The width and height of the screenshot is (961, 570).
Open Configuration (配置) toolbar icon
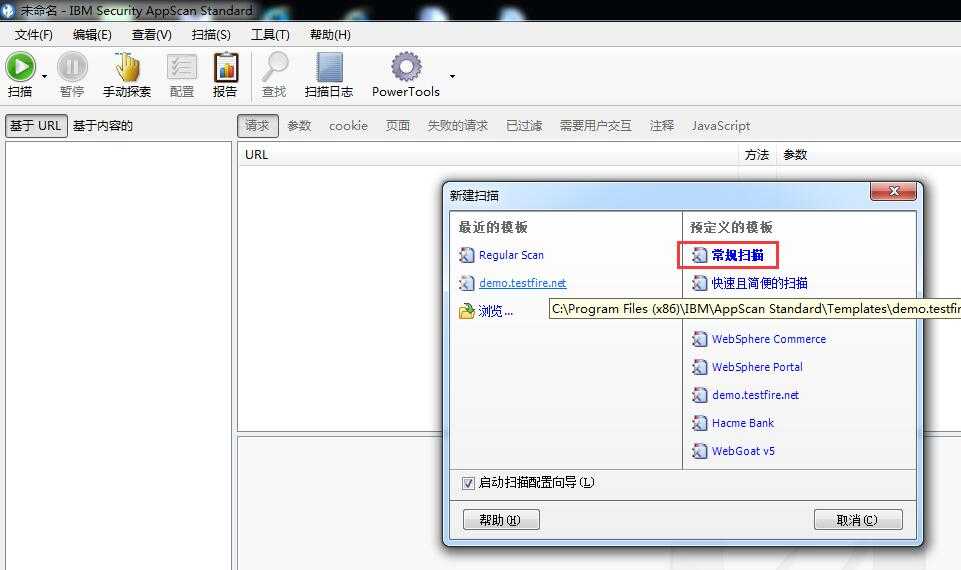click(182, 67)
